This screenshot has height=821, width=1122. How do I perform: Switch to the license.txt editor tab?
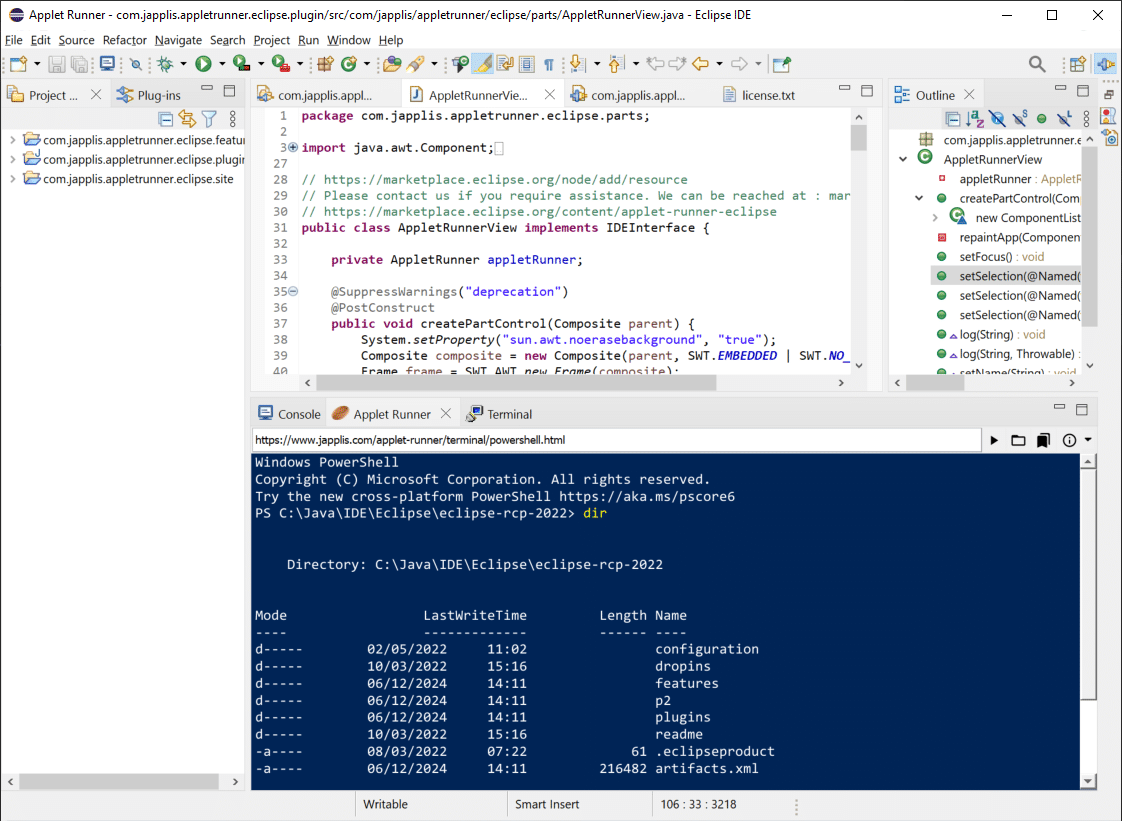tap(768, 96)
